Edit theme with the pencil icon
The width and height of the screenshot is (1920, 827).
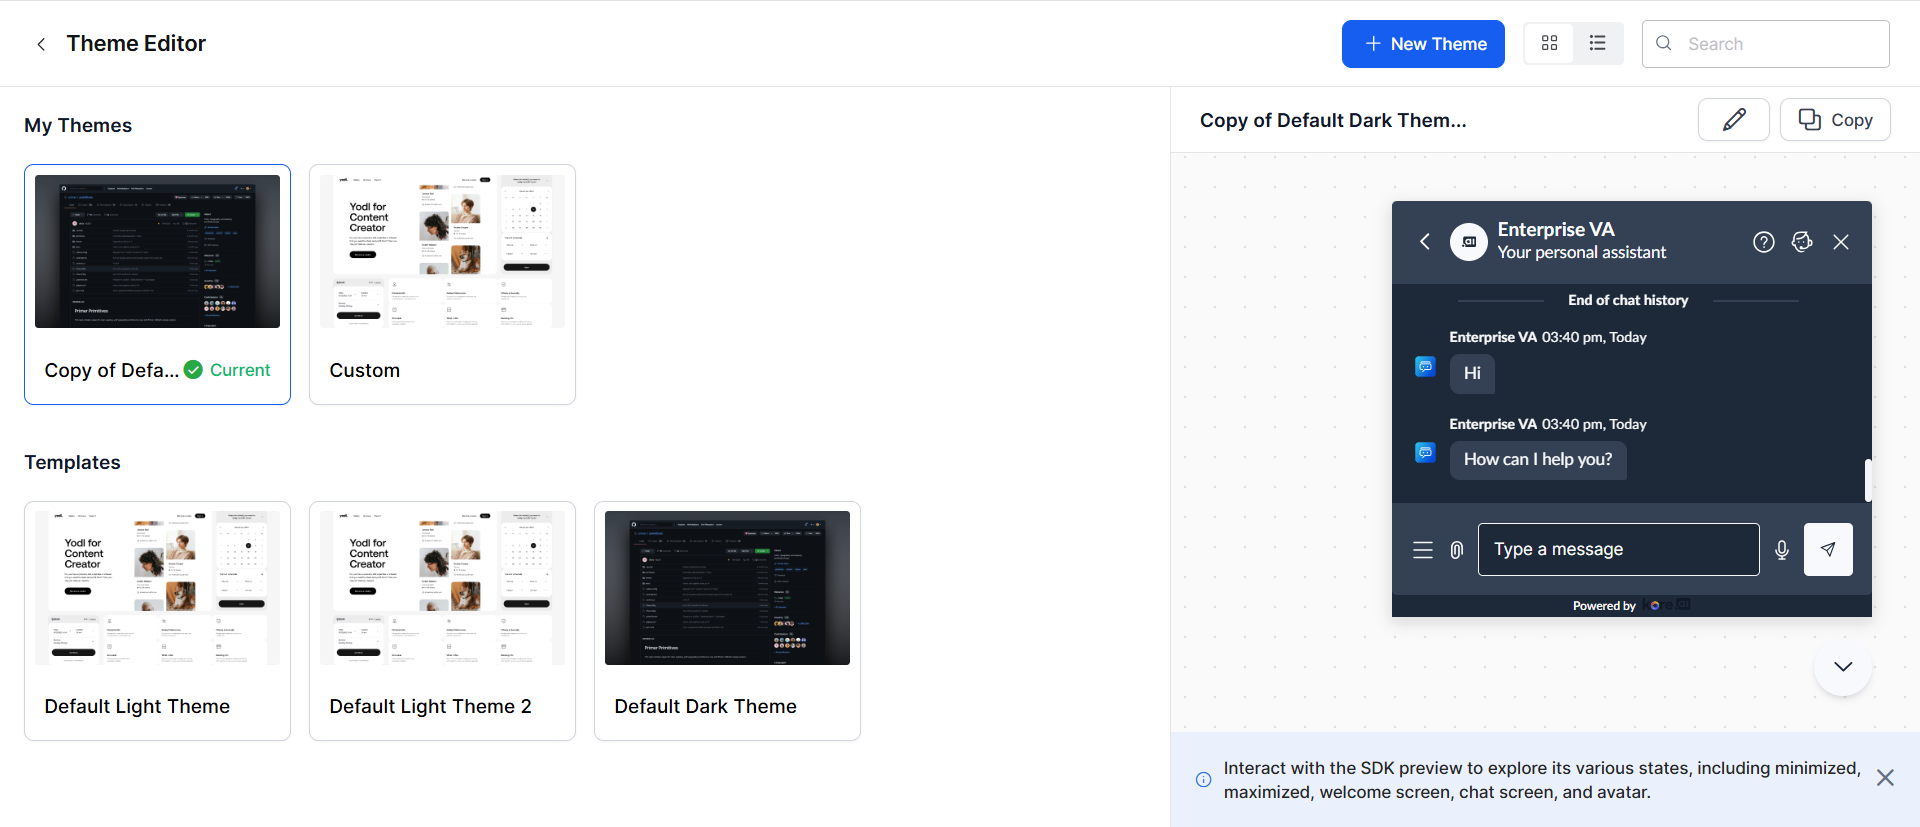(x=1733, y=120)
